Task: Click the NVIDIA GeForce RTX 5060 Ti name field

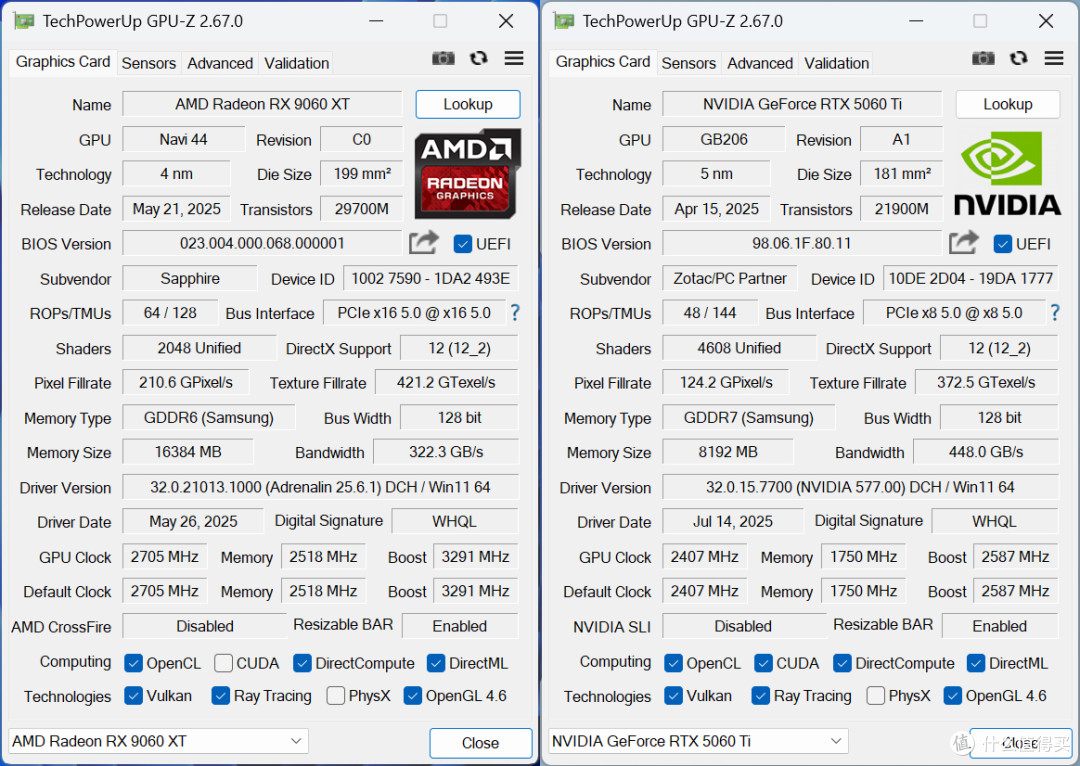Action: [802, 104]
